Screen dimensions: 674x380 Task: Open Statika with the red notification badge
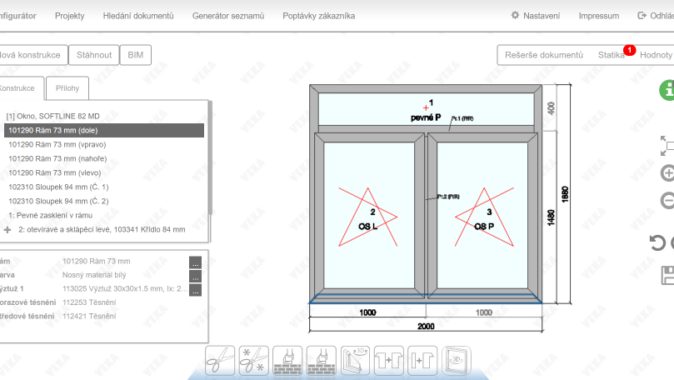611,55
